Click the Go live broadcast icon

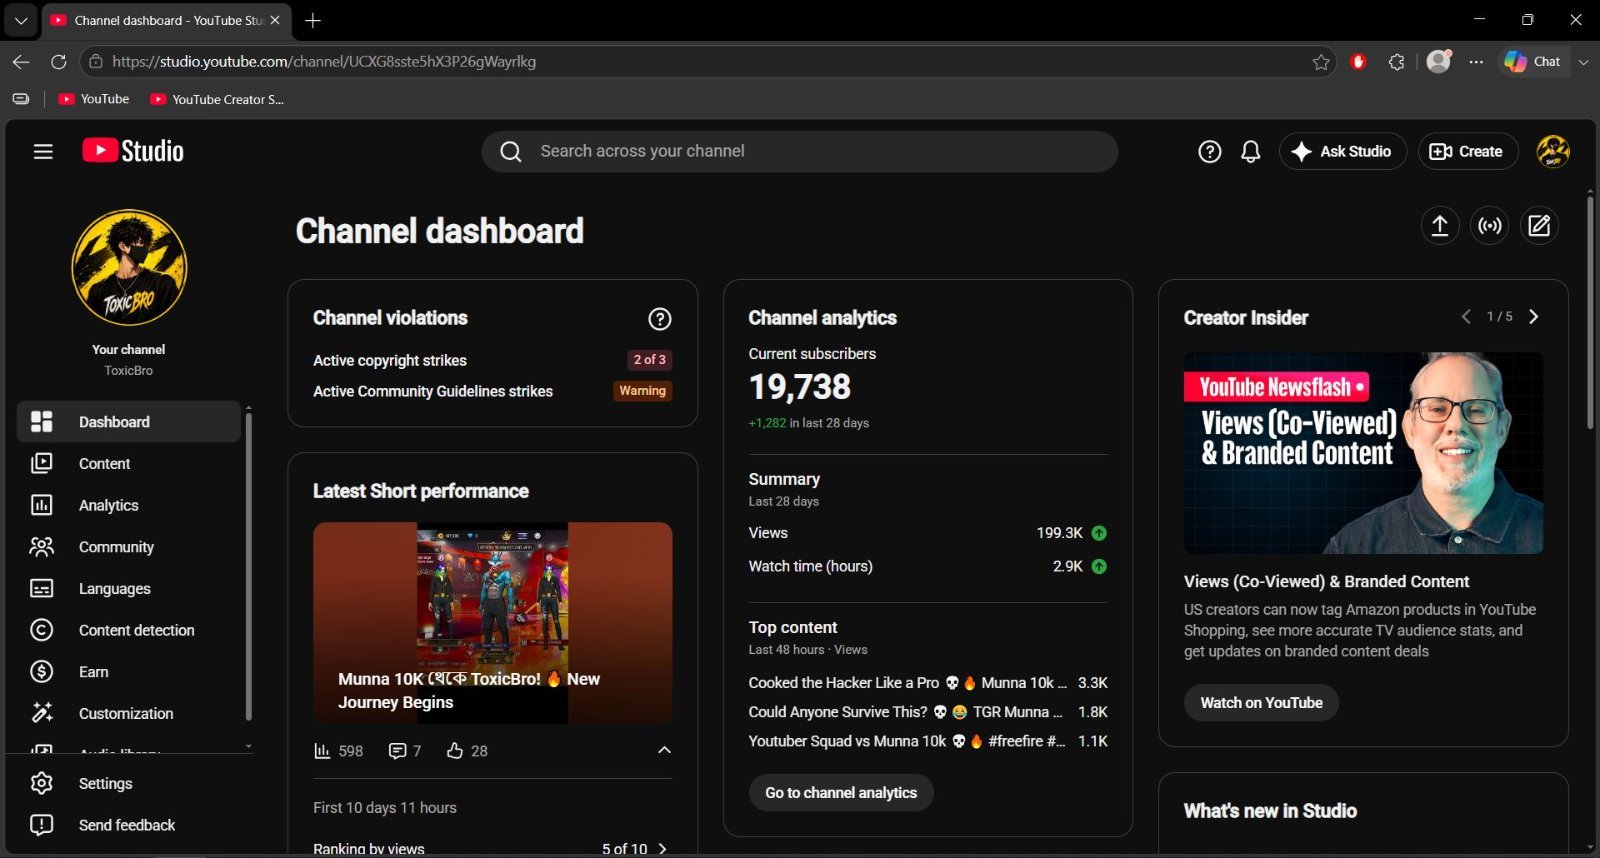[1490, 226]
